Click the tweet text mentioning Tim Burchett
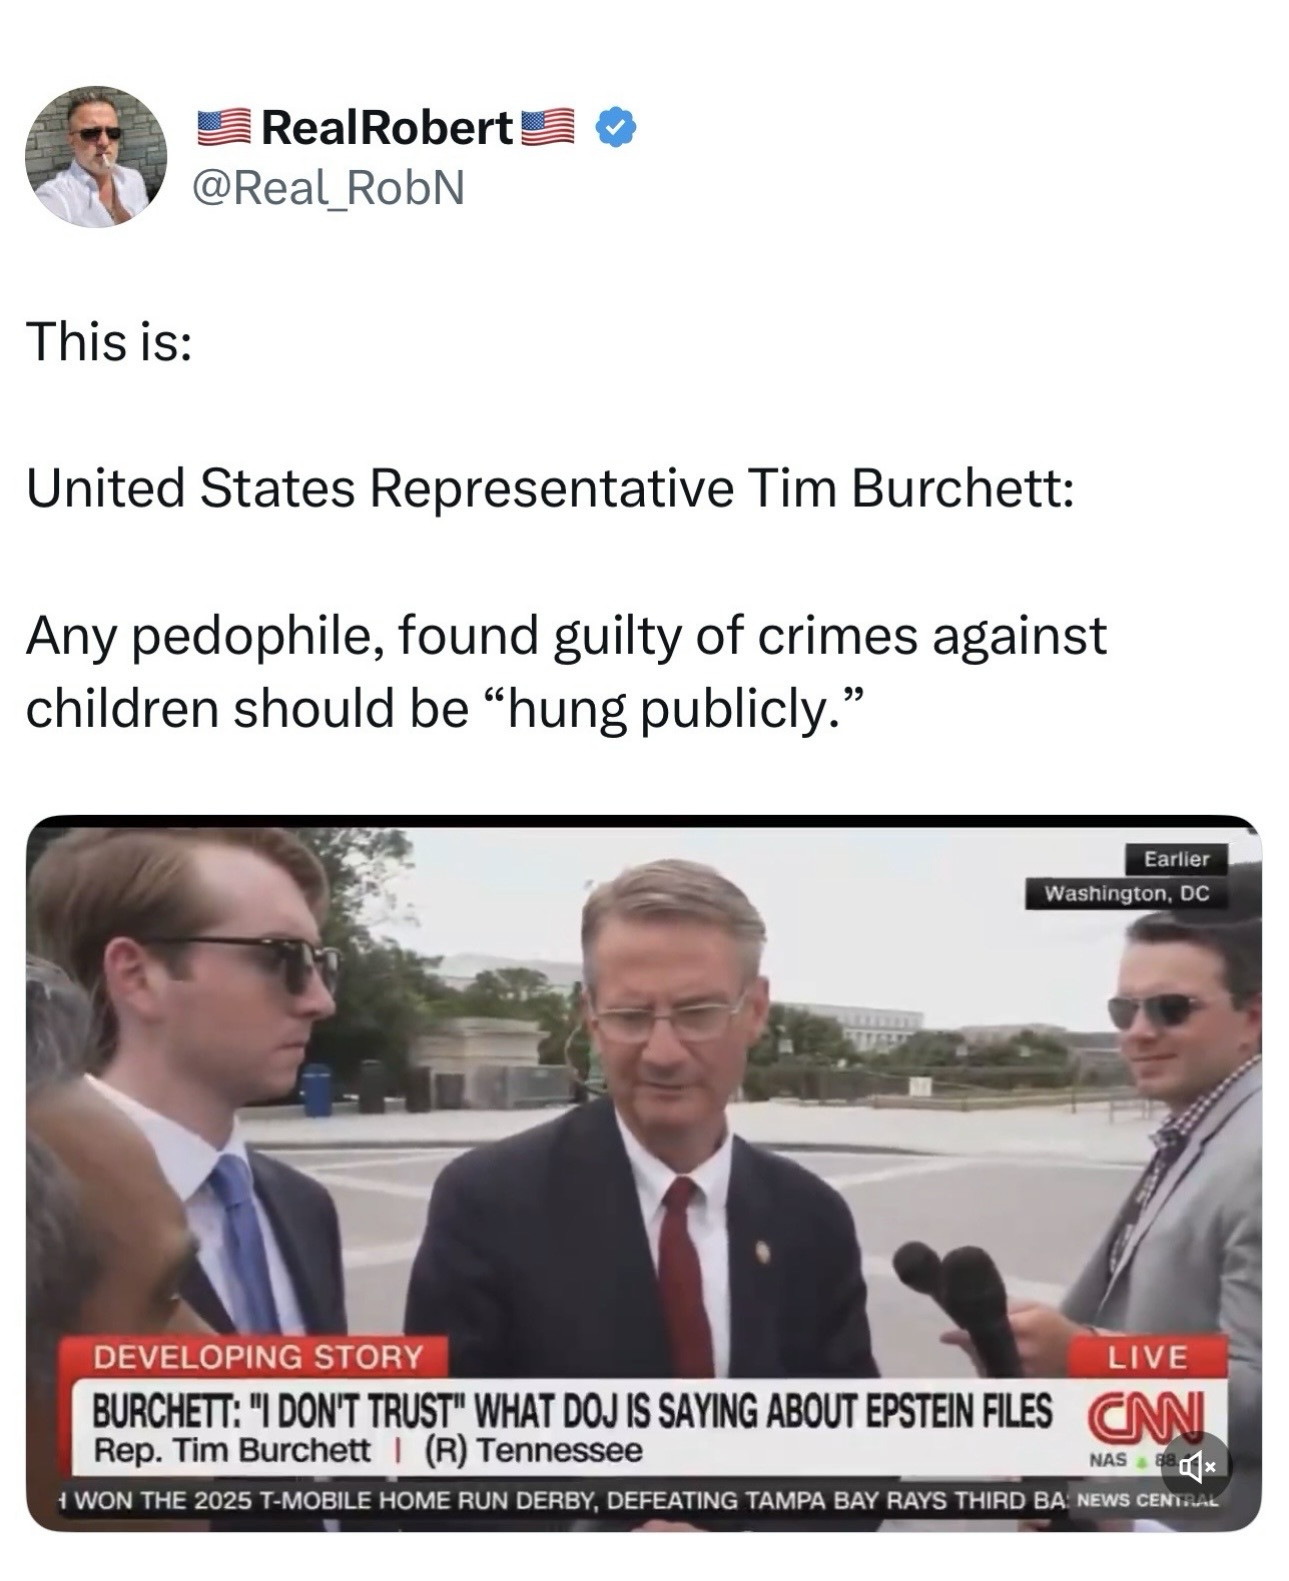 [x=551, y=488]
